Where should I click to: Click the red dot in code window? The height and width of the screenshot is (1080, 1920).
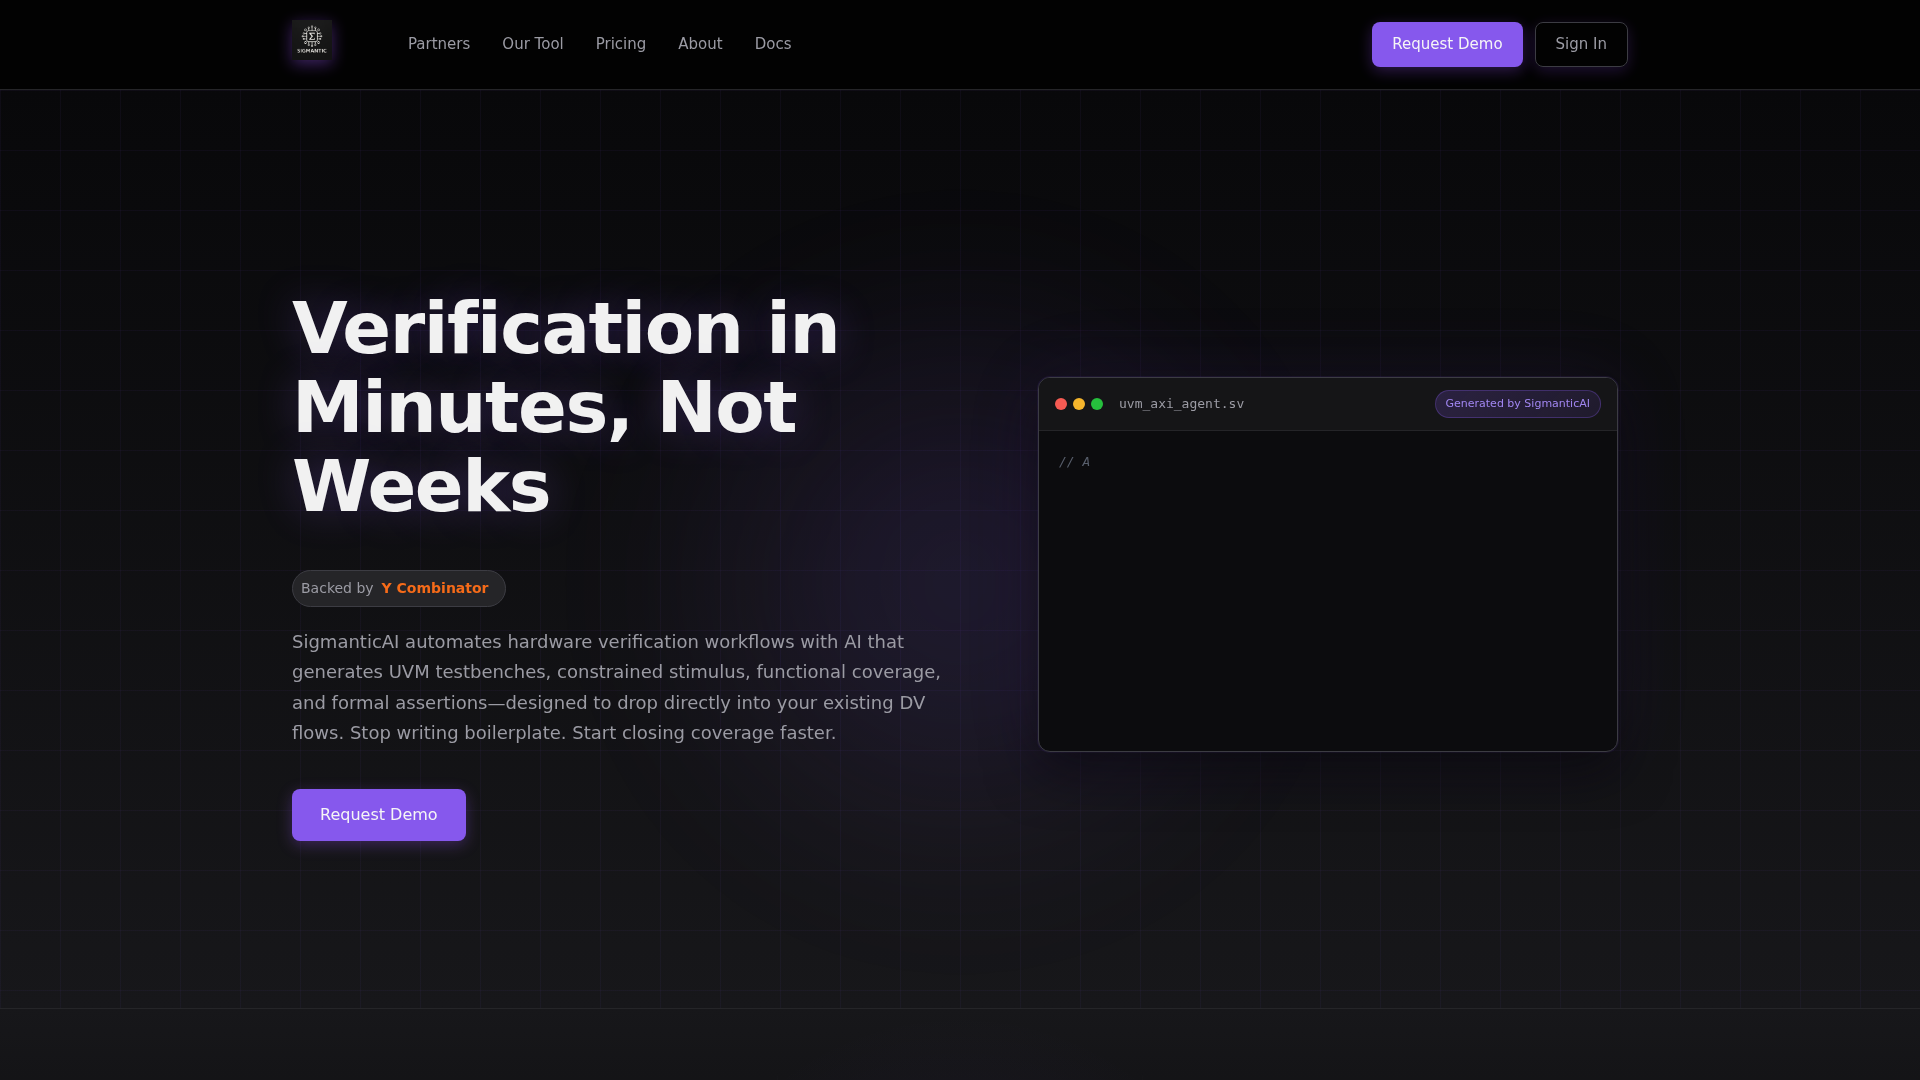click(1061, 404)
